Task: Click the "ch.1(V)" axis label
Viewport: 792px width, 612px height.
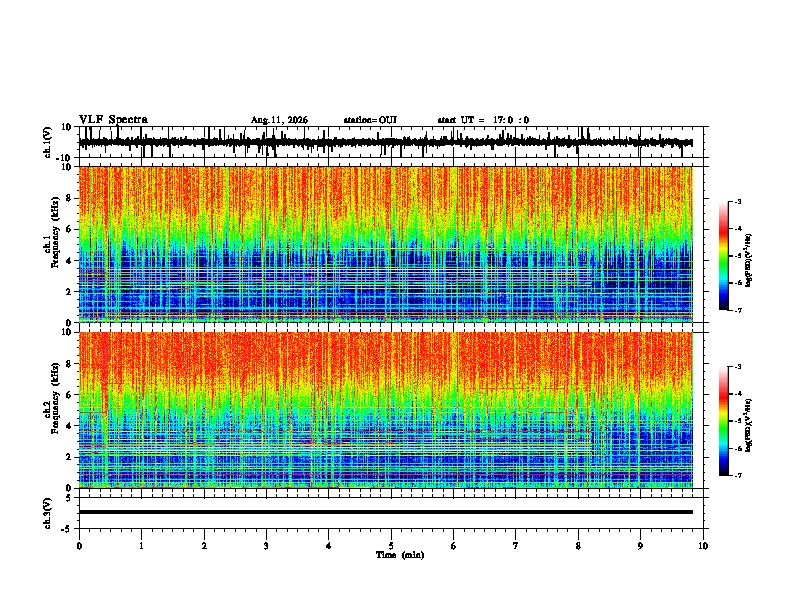Action: click(48, 142)
